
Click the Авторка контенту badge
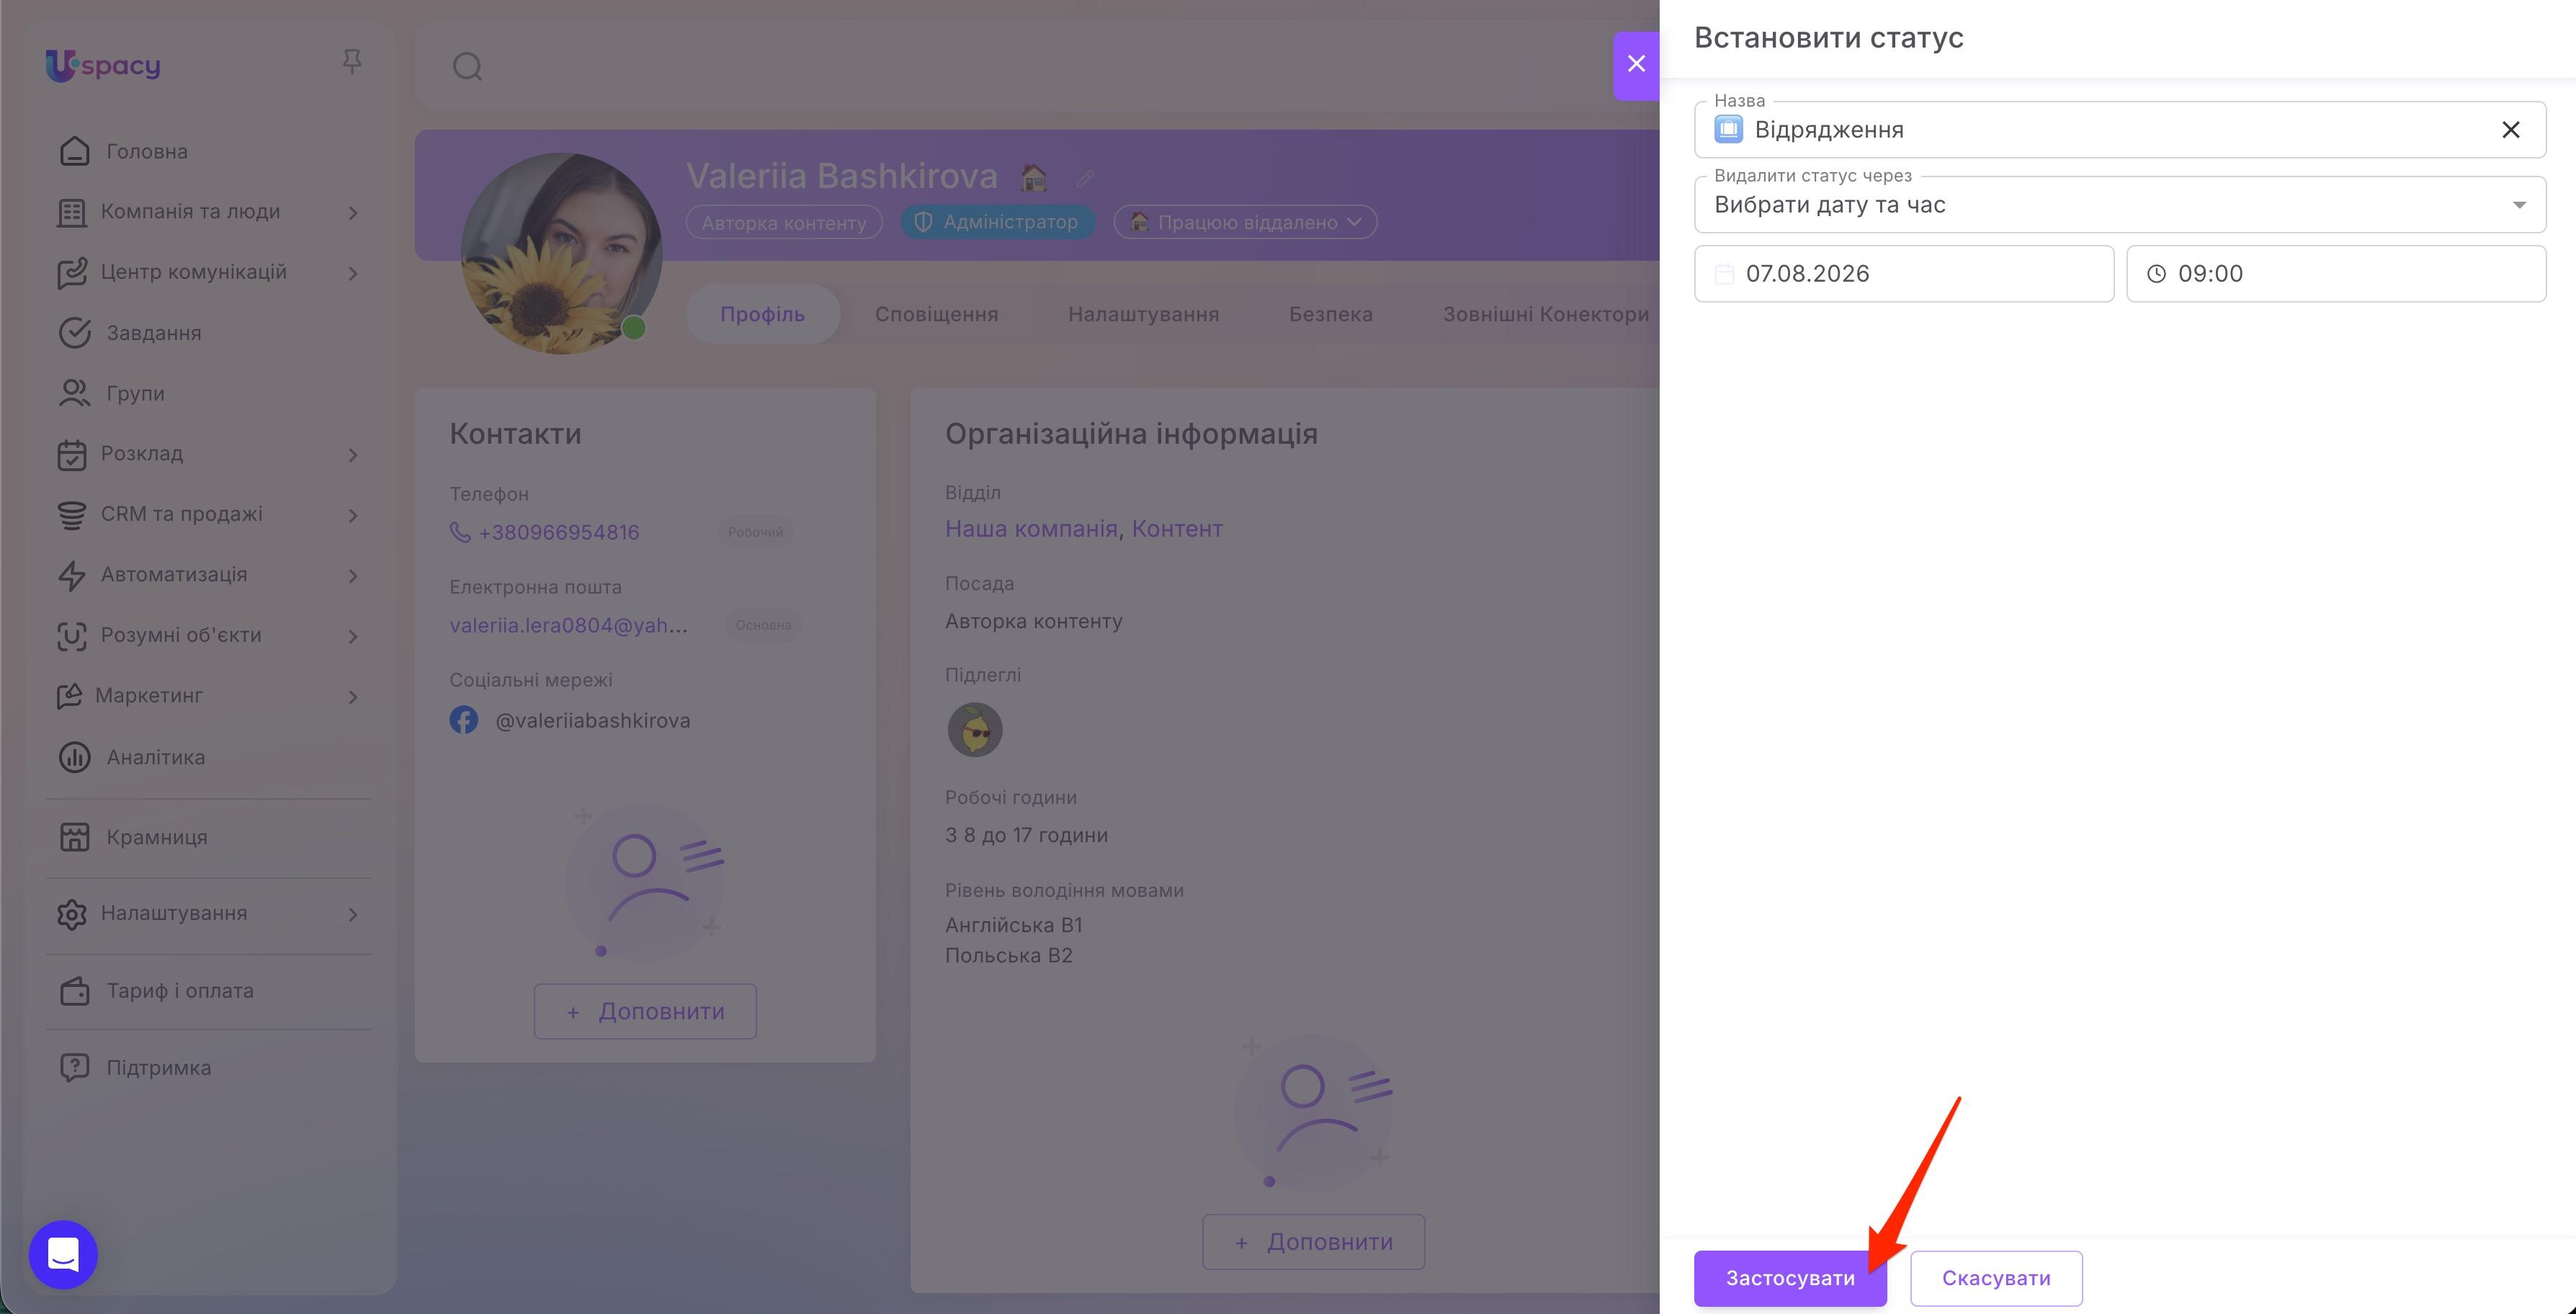click(784, 222)
